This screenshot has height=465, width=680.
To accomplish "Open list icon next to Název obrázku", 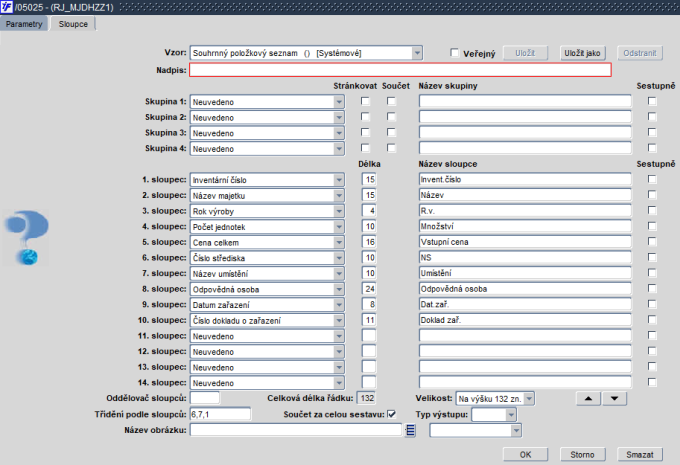I will 410,430.
